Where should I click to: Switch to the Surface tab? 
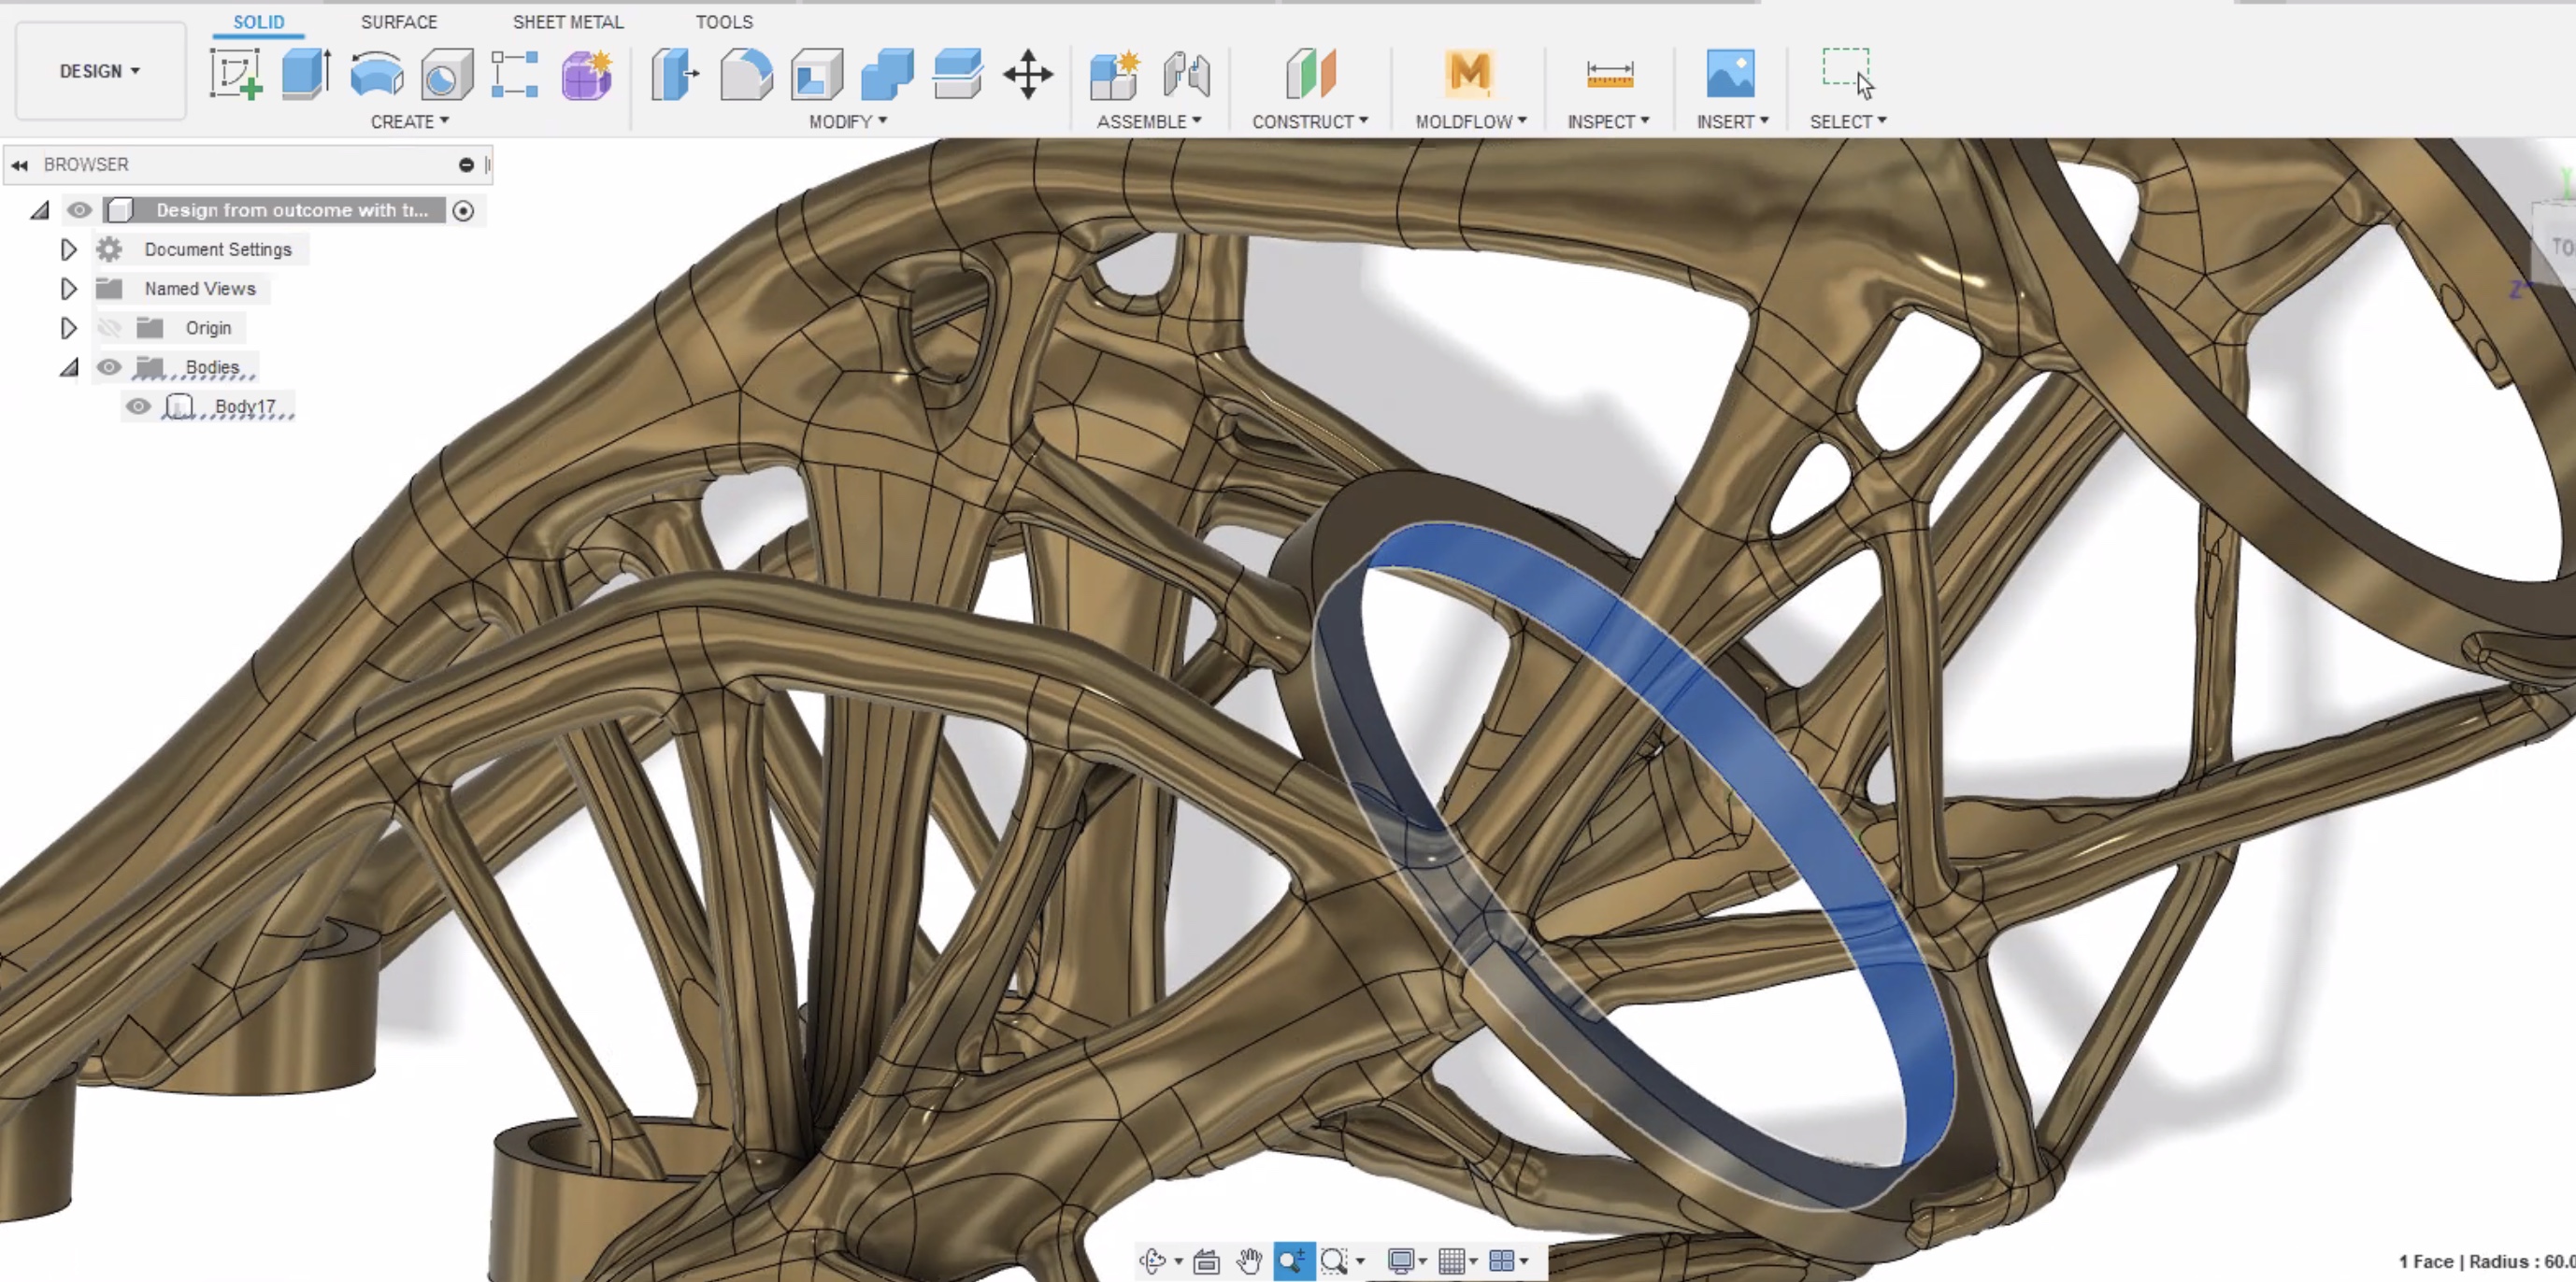pos(399,21)
